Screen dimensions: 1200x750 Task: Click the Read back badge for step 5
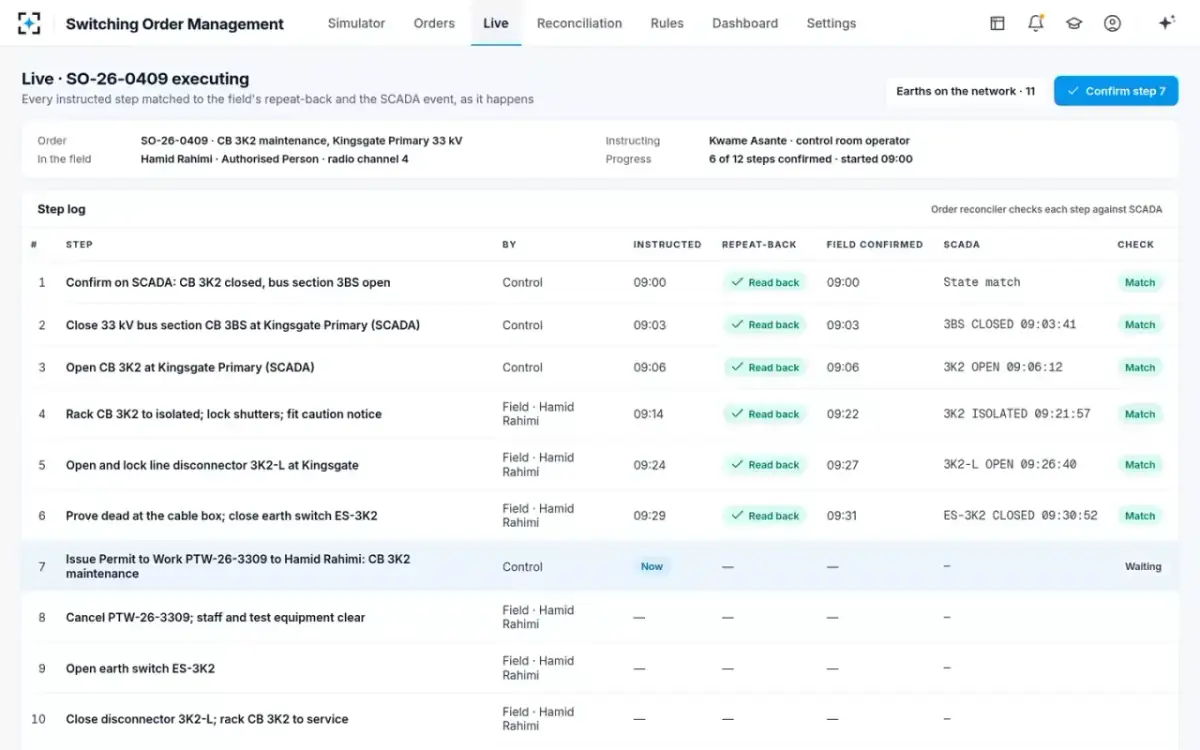pos(765,465)
